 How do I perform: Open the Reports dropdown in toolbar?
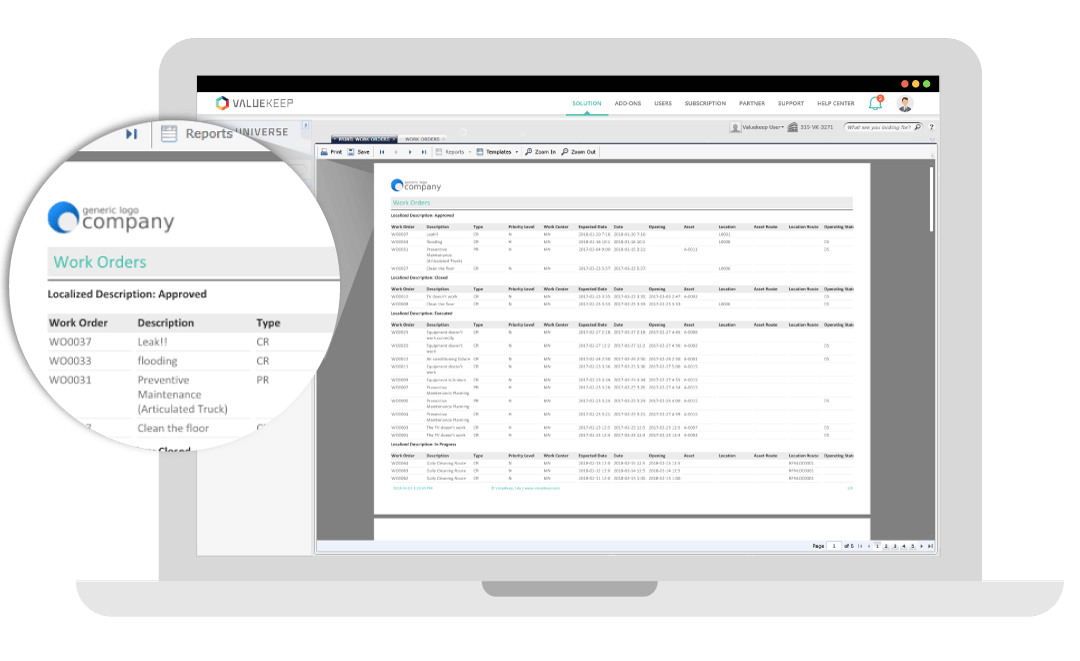pos(453,152)
